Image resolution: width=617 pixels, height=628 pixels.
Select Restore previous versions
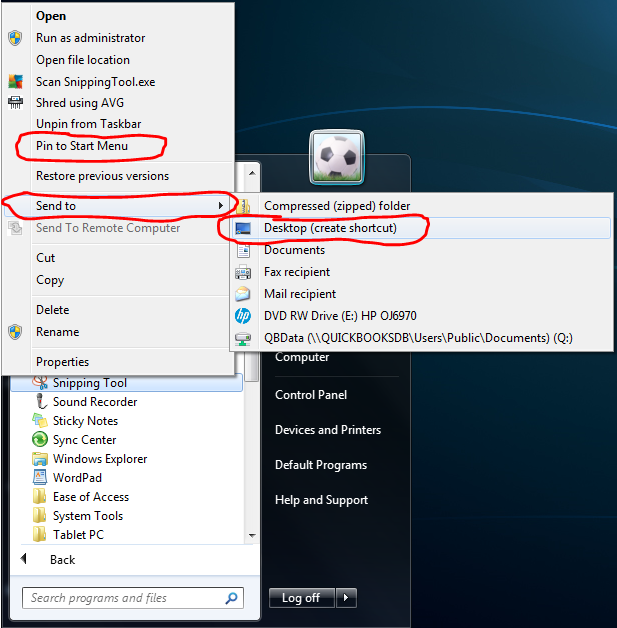102,176
